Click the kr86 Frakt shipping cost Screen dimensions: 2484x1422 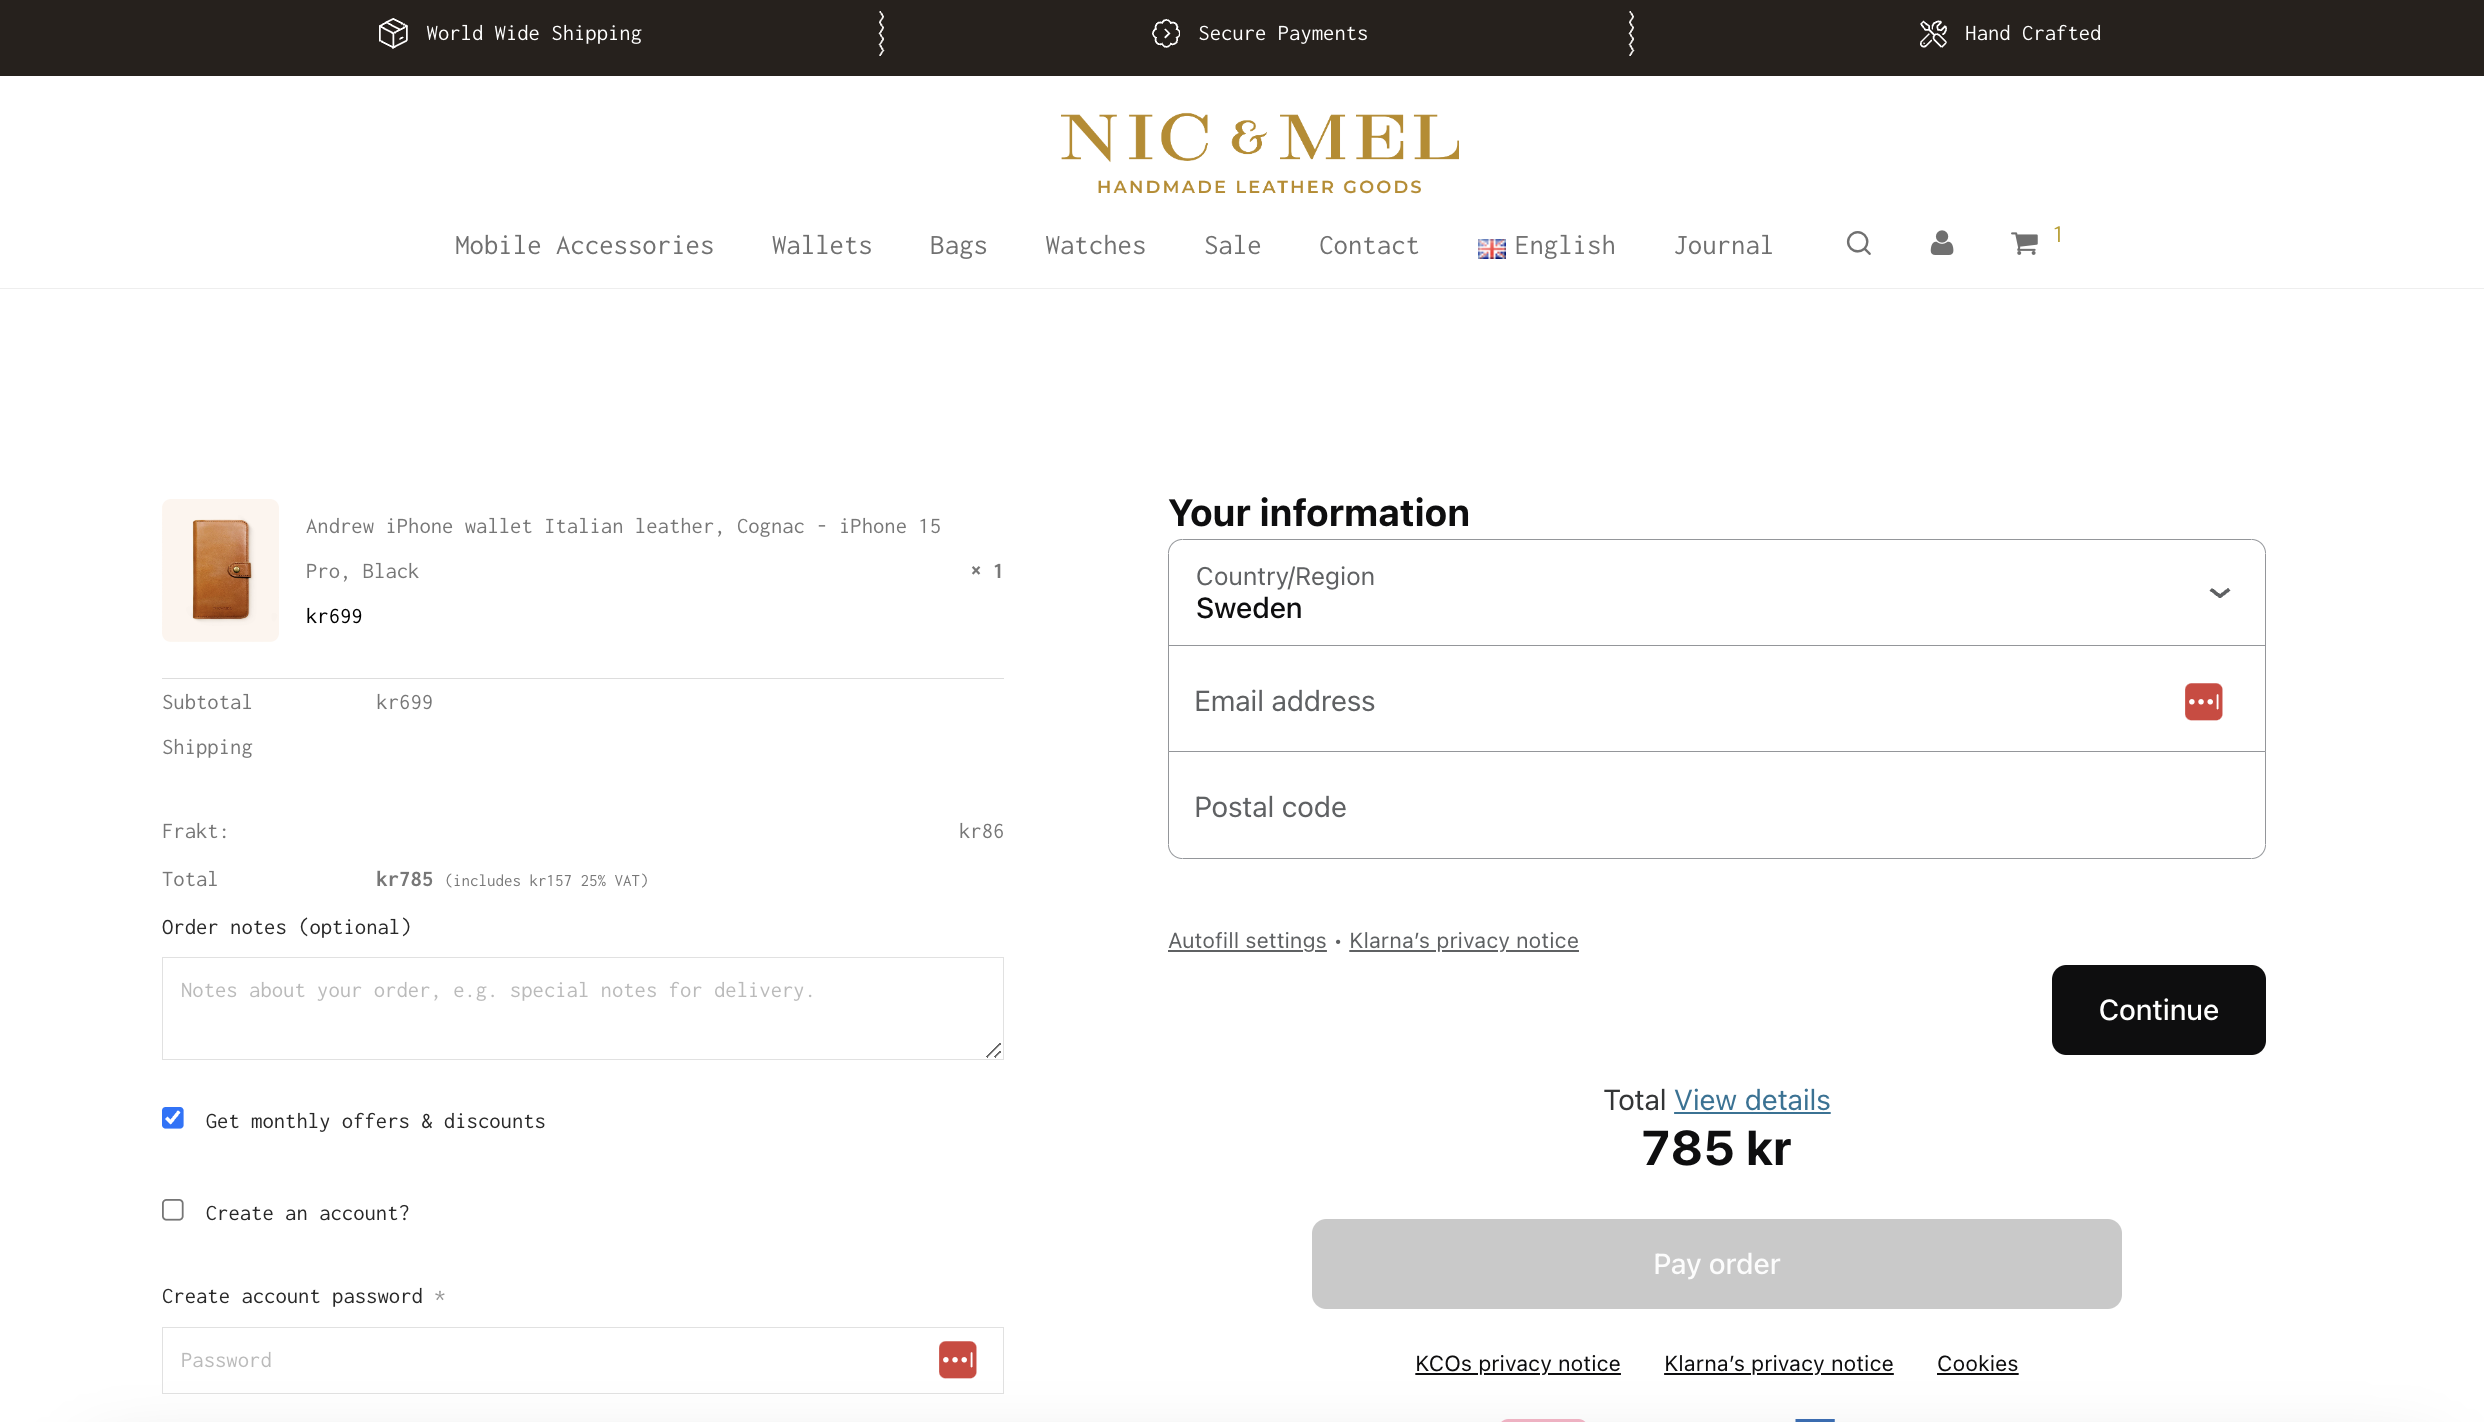tap(980, 831)
